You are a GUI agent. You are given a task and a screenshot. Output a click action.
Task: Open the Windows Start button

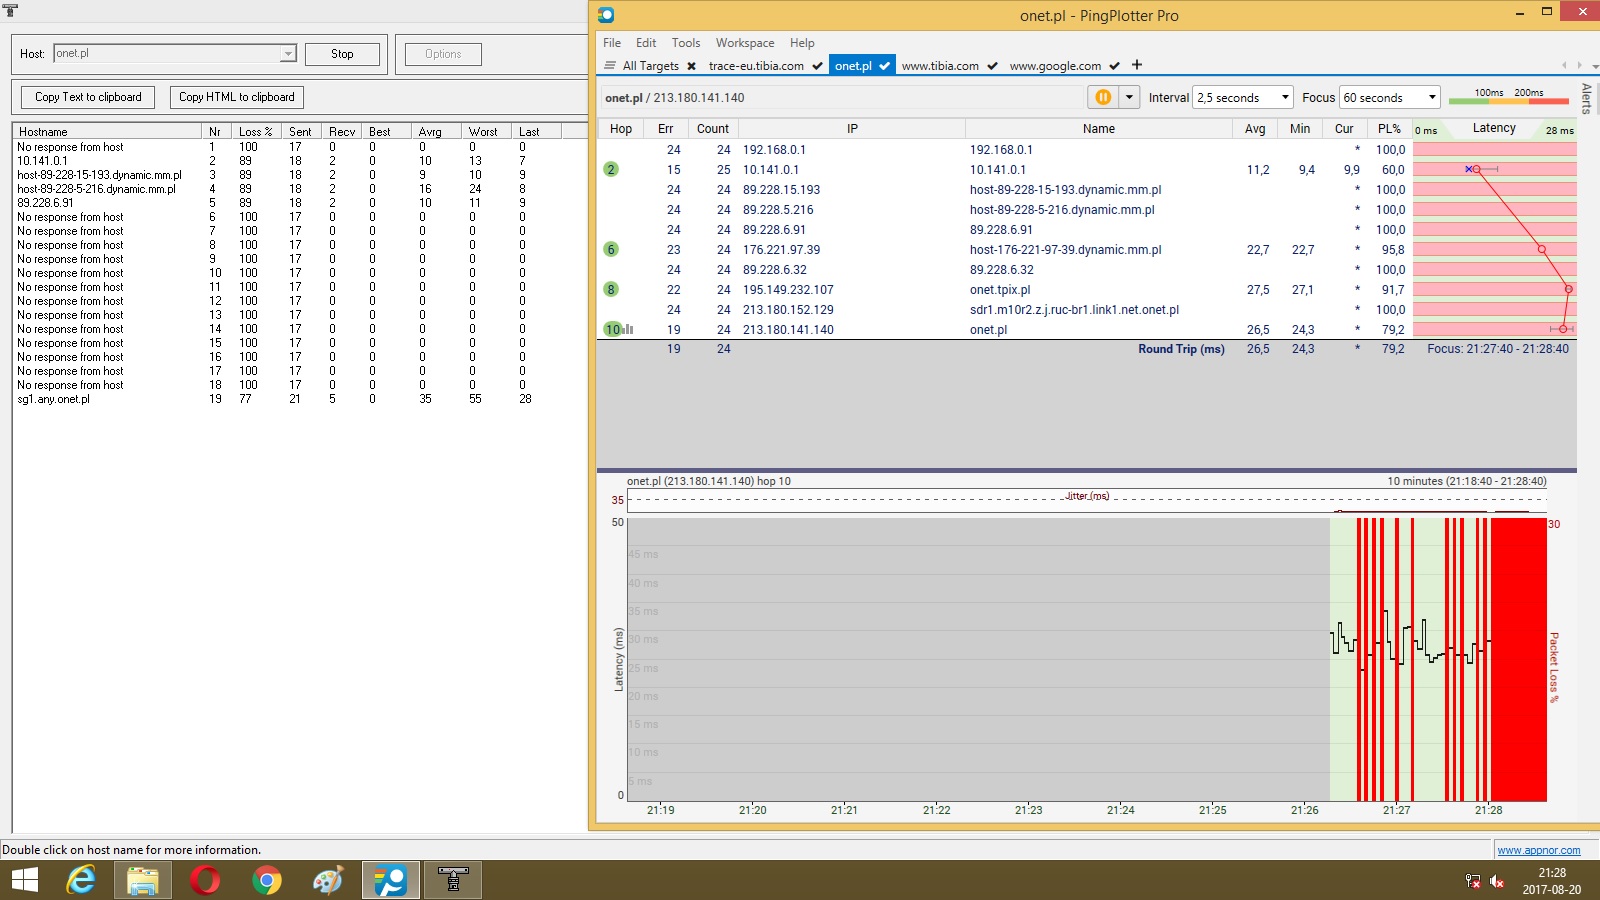pos(24,880)
